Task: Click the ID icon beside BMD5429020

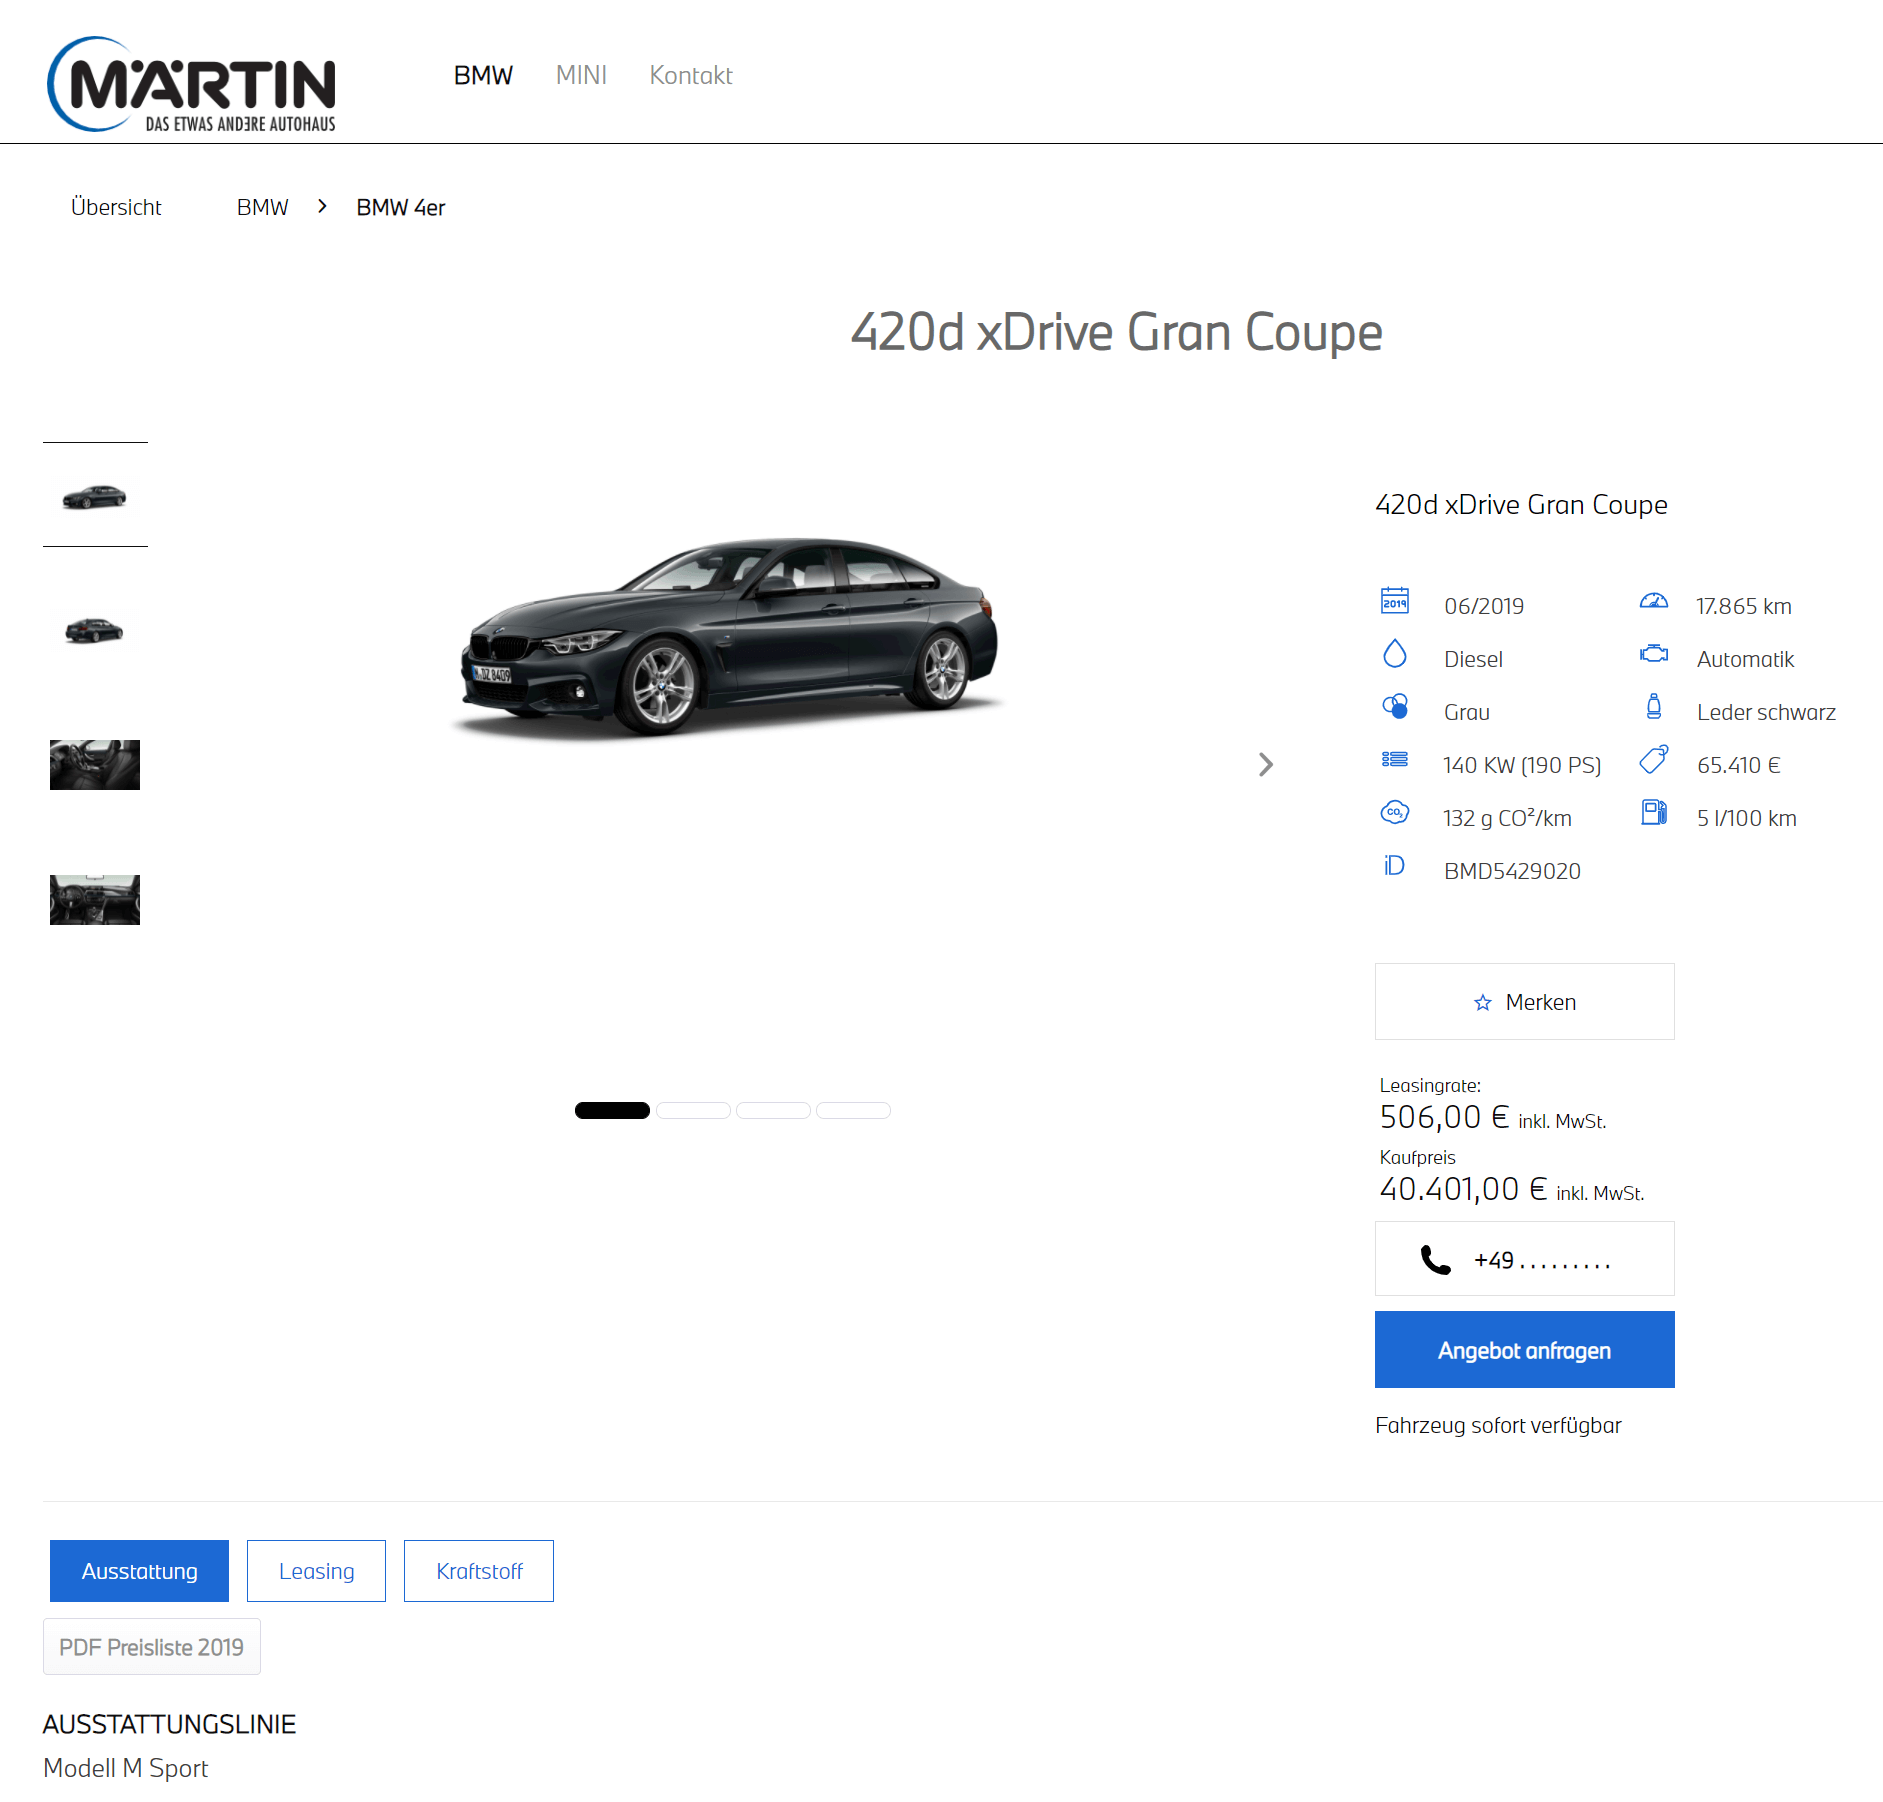Action: 1394,865
